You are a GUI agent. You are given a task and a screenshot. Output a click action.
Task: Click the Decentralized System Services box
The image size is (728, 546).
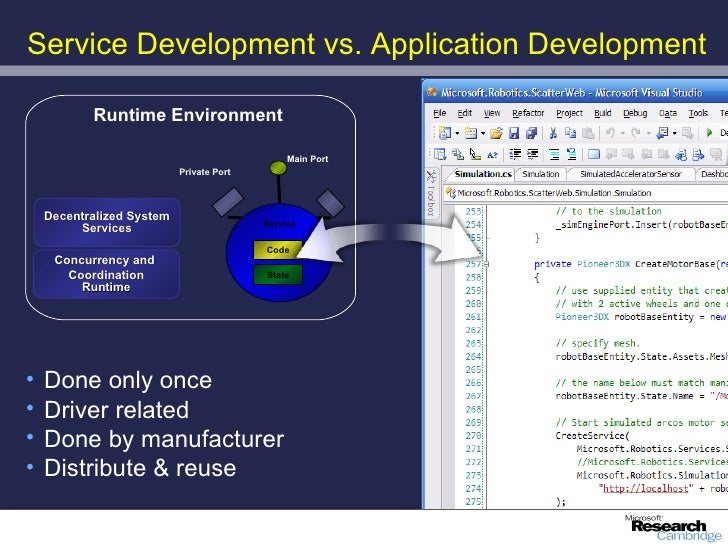point(107,222)
